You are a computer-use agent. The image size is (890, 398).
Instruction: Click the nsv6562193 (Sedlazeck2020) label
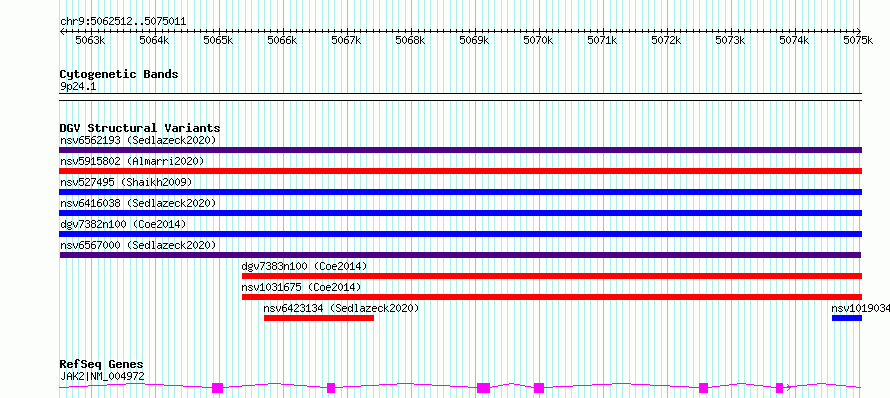click(138, 140)
